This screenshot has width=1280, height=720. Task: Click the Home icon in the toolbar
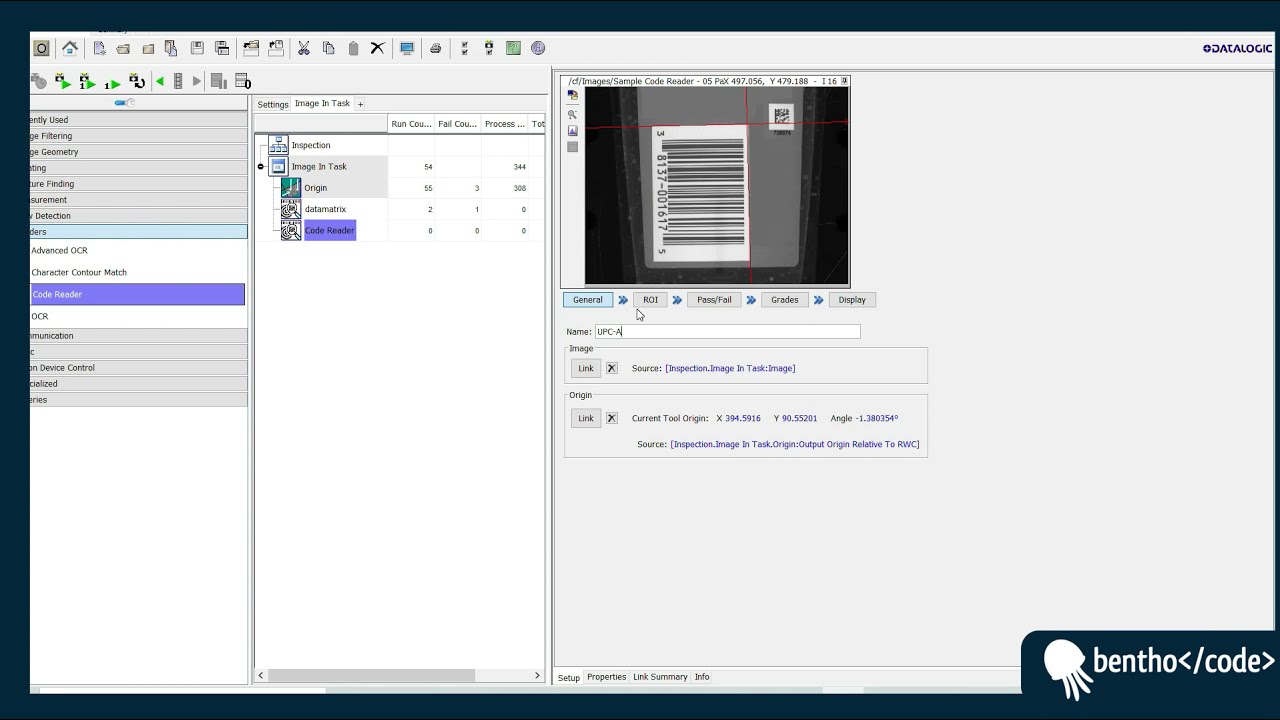pyautogui.click(x=70, y=48)
